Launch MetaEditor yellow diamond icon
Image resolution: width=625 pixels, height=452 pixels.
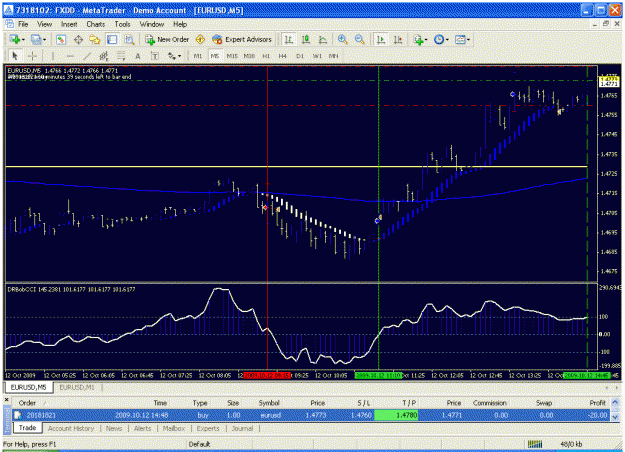click(200, 39)
